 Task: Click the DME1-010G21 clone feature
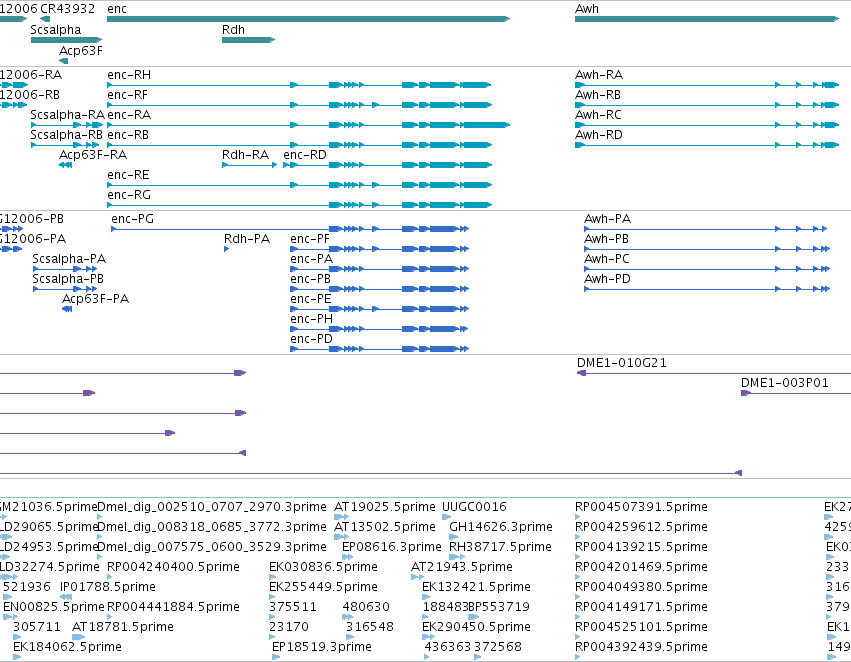coord(714,373)
